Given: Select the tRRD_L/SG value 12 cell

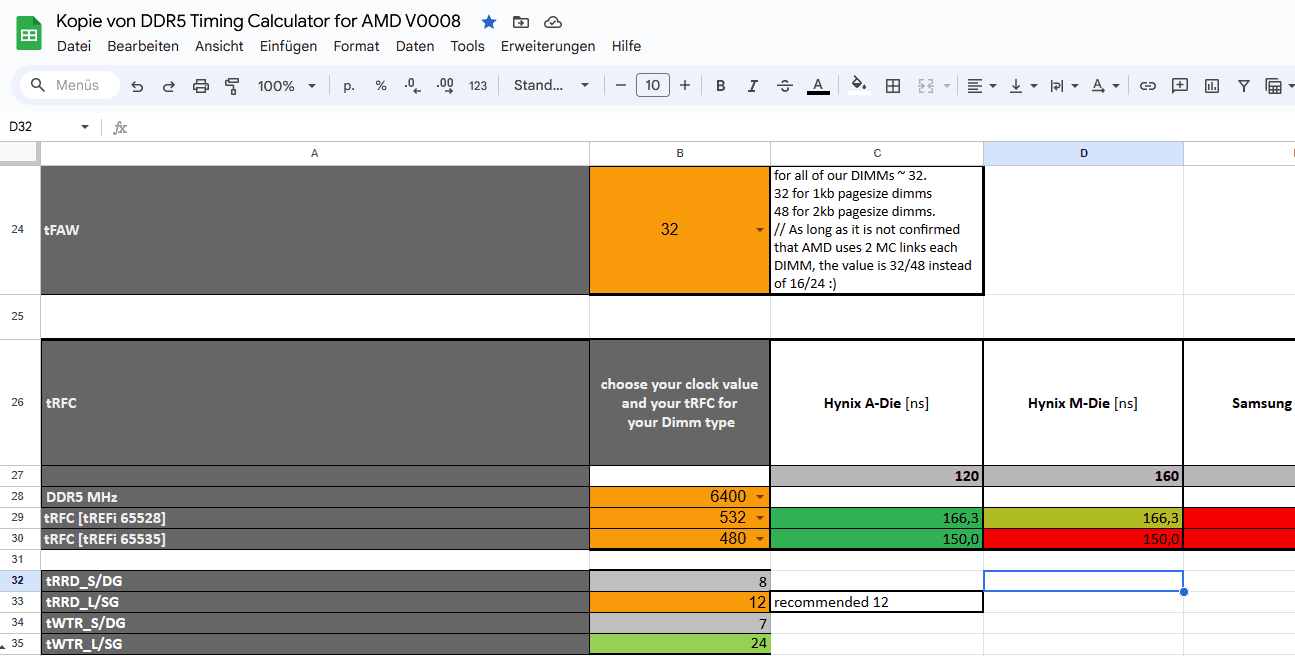Looking at the screenshot, I should click(680, 602).
